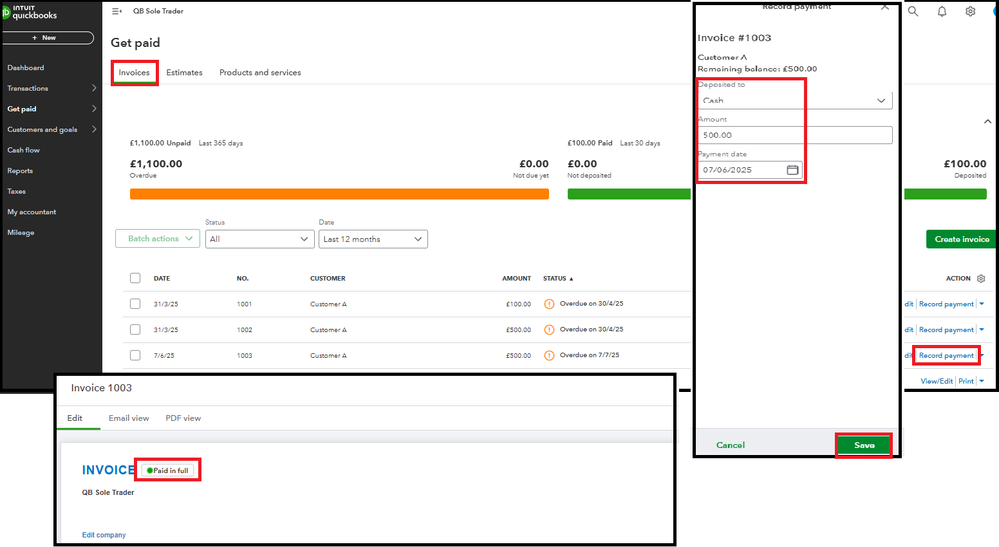This screenshot has width=999, height=547.
Task: Click the orange Overdue bar
Action: tap(339, 194)
